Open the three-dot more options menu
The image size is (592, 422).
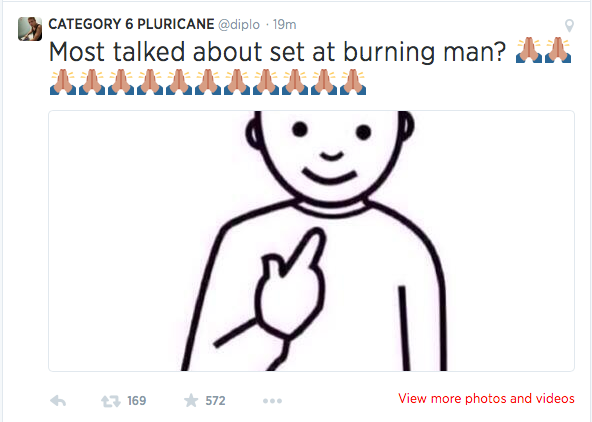click(272, 401)
